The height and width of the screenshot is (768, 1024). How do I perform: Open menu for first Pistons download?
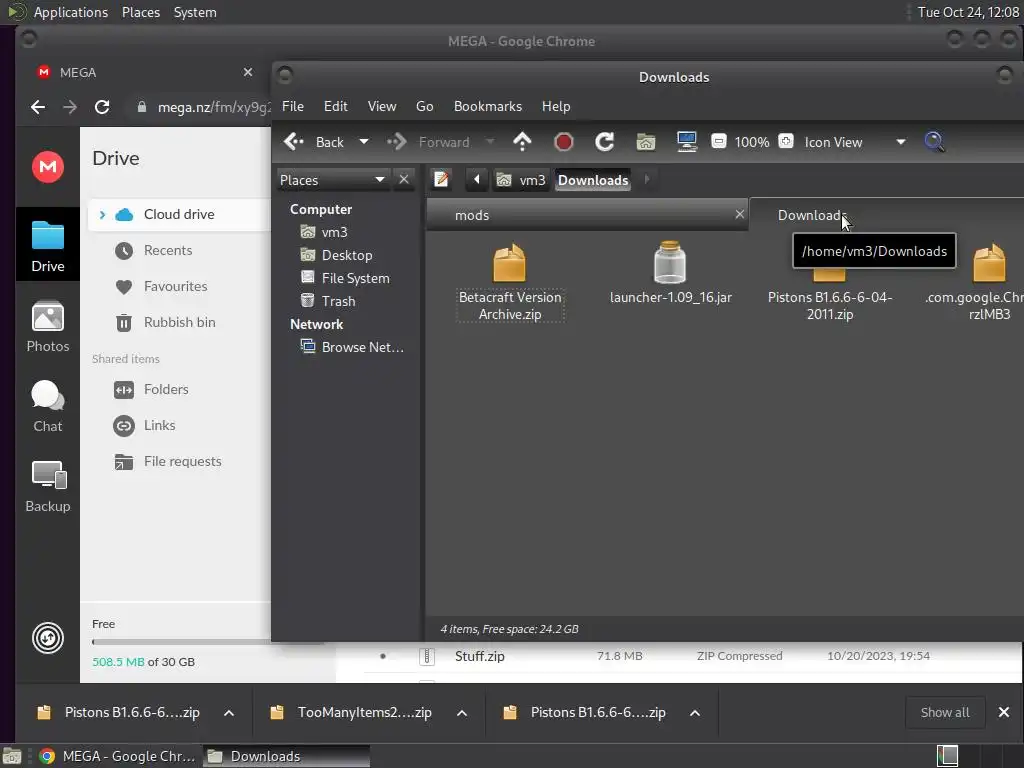tap(229, 712)
